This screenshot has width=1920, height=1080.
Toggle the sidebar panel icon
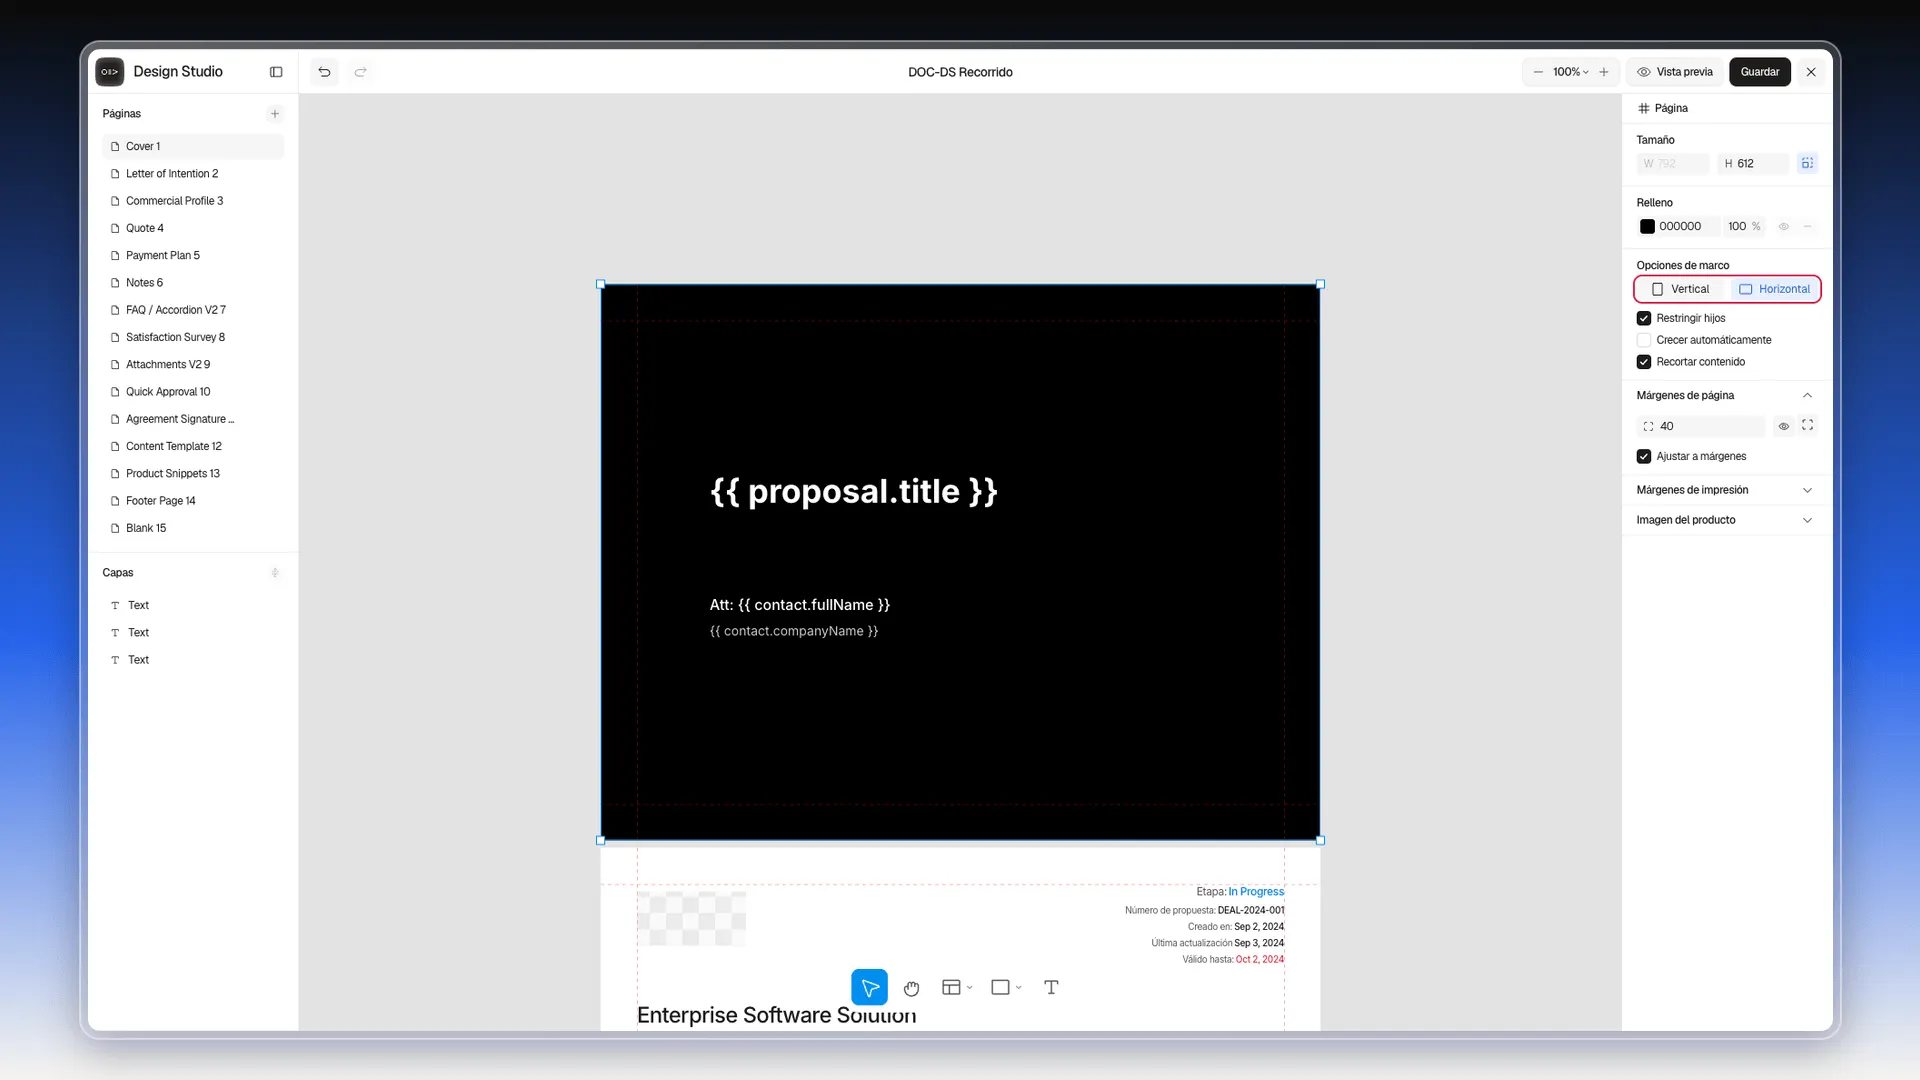276,72
